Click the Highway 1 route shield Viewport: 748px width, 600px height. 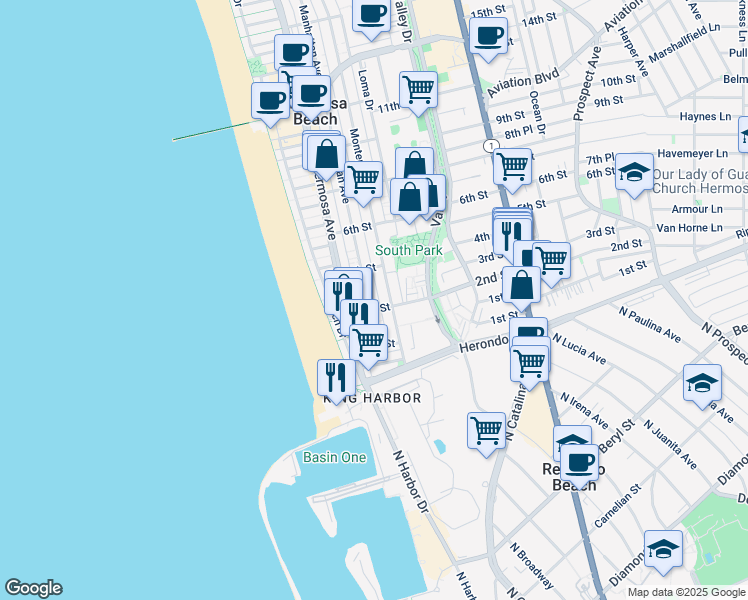(x=491, y=145)
